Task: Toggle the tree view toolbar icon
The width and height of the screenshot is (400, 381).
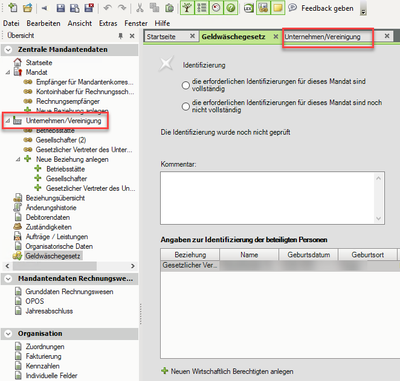Action: tap(187, 7)
